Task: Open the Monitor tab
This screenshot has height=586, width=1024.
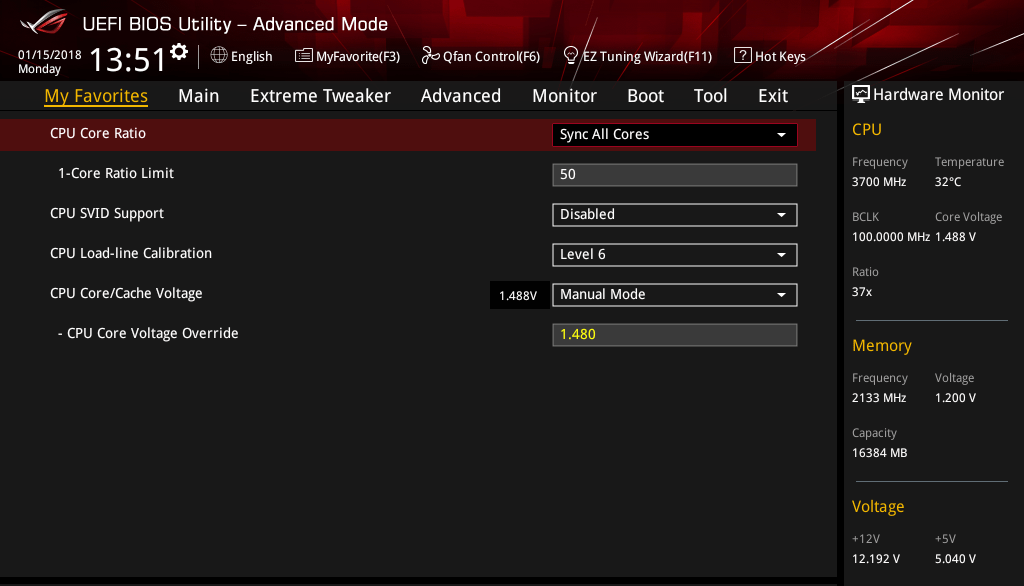Action: (564, 96)
